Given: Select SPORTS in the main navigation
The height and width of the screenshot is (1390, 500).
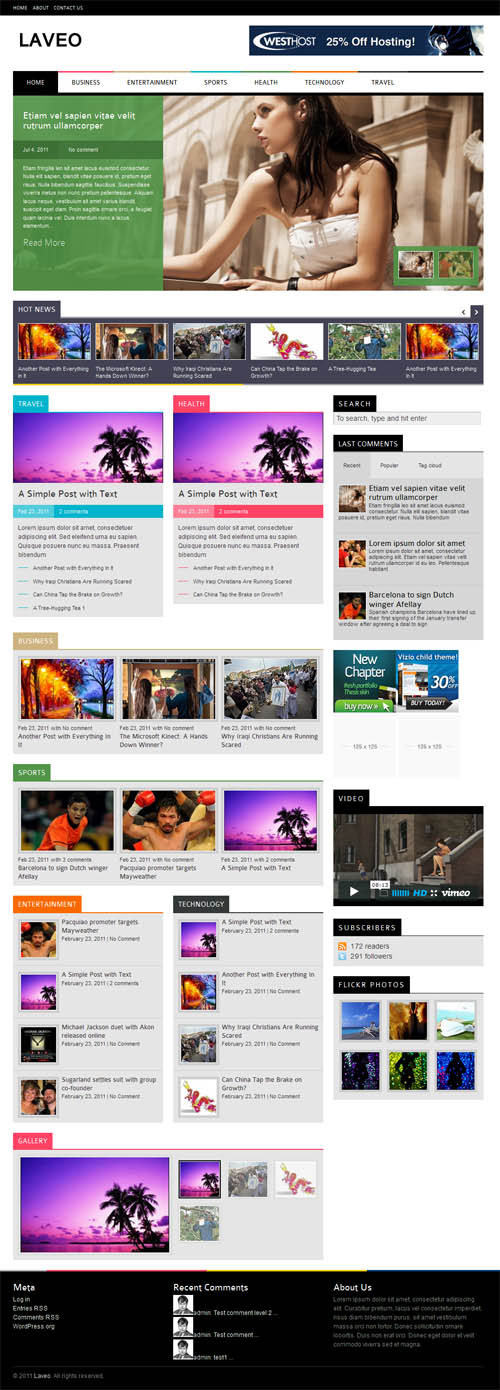Looking at the screenshot, I should [215, 83].
